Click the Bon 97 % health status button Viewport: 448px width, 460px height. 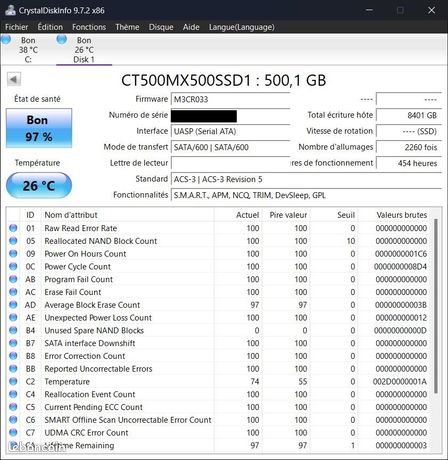(x=39, y=128)
